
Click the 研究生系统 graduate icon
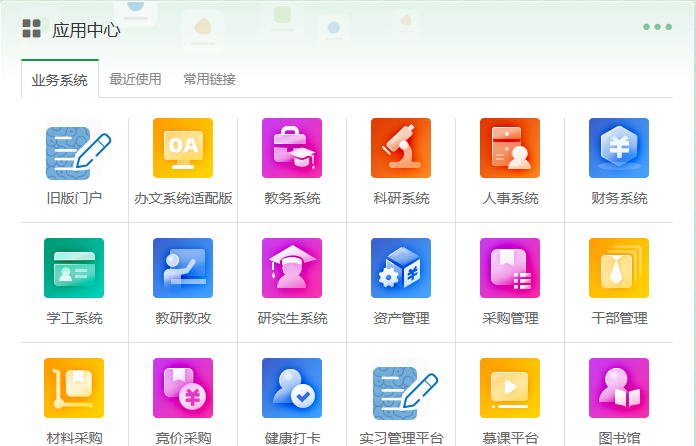pyautogui.click(x=292, y=268)
